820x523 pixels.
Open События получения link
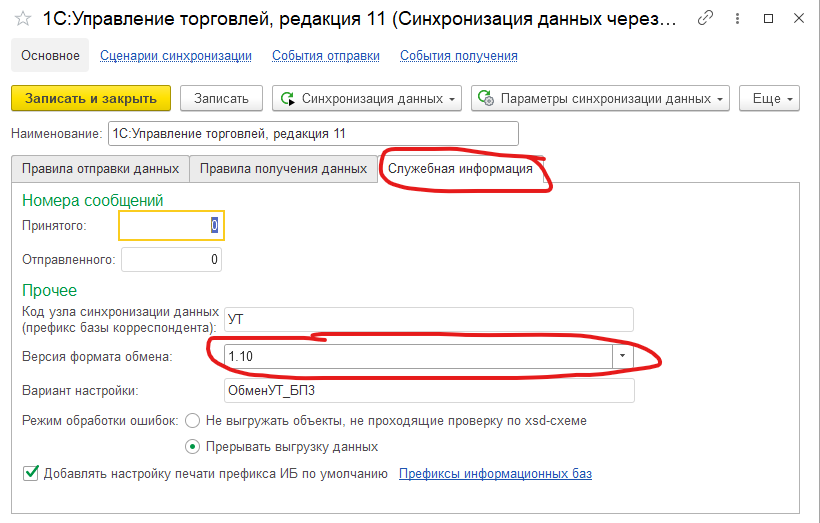(459, 55)
